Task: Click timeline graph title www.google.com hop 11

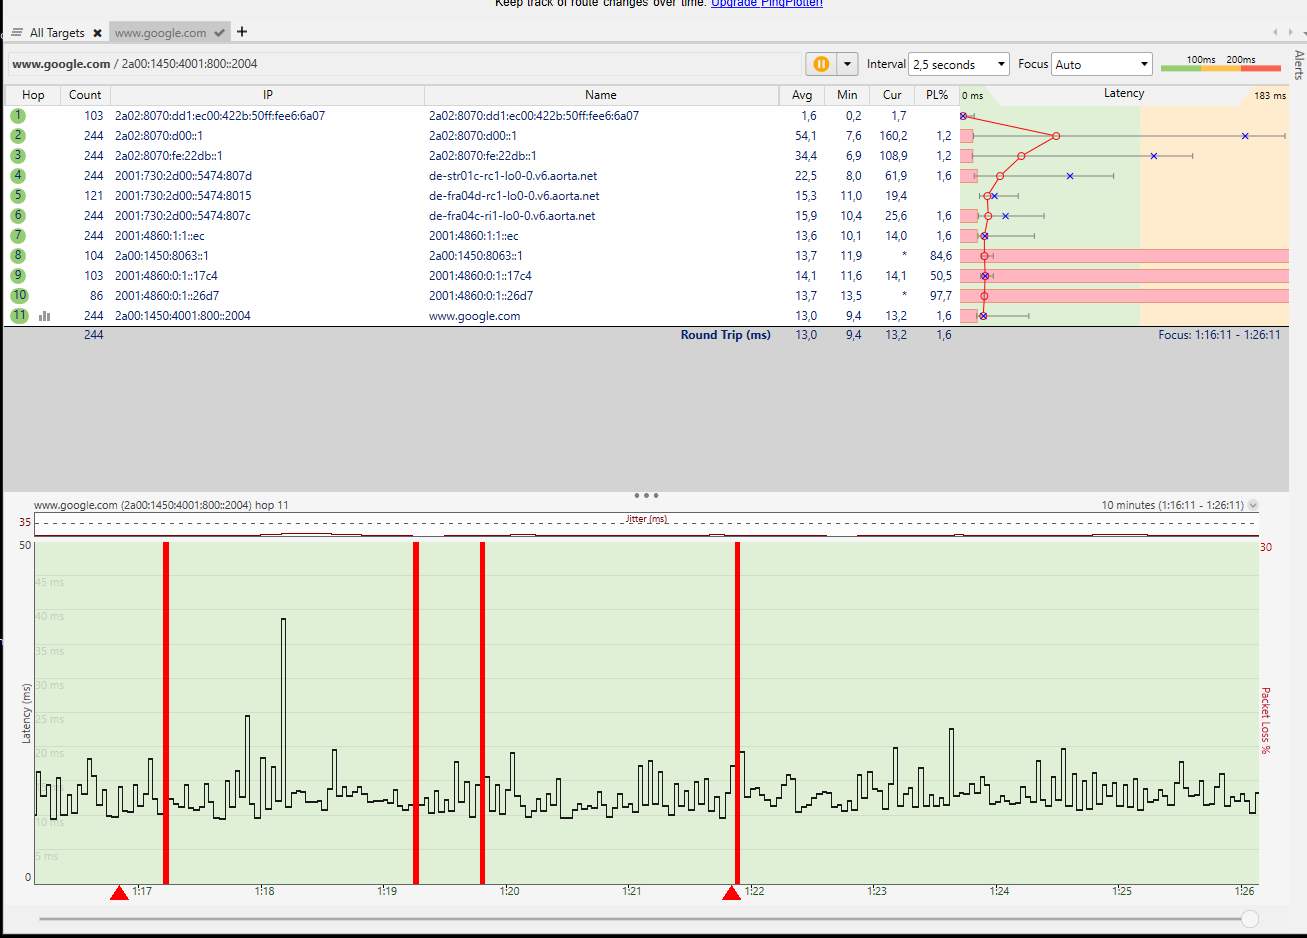Action: point(161,505)
